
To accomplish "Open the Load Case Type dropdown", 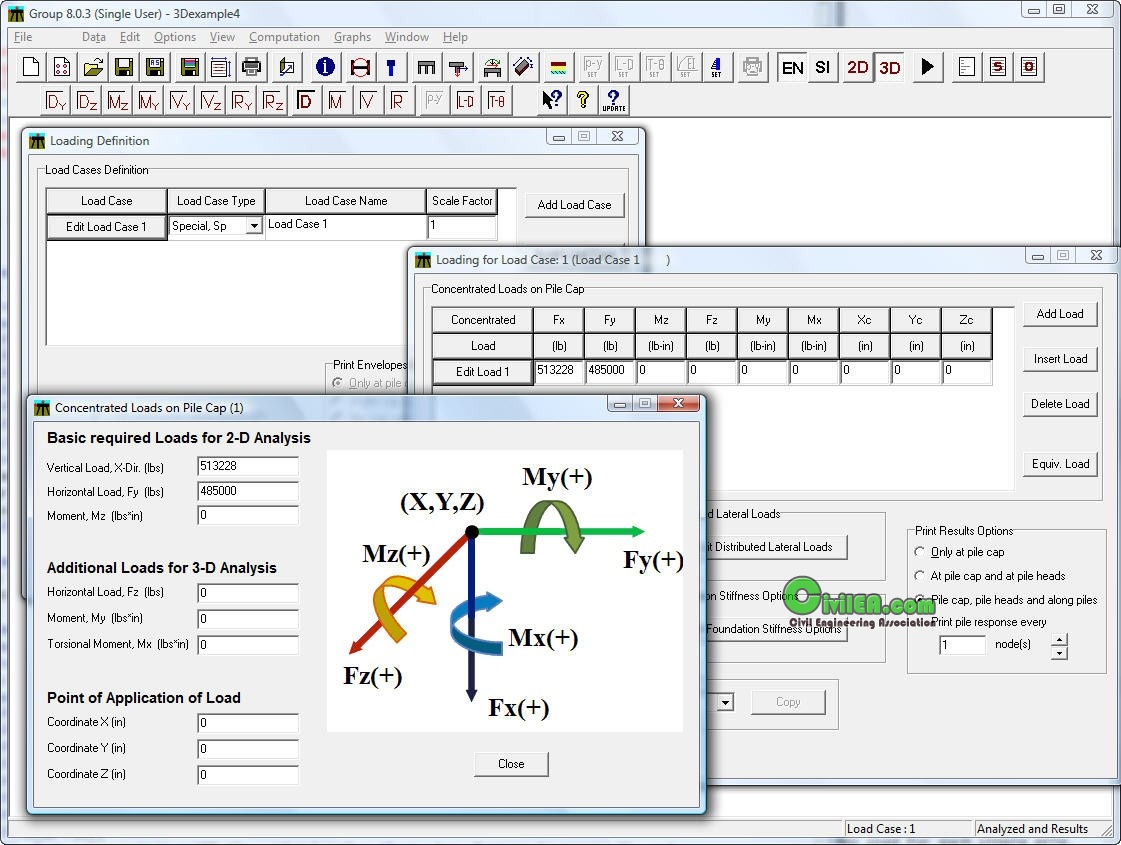I will (254, 226).
